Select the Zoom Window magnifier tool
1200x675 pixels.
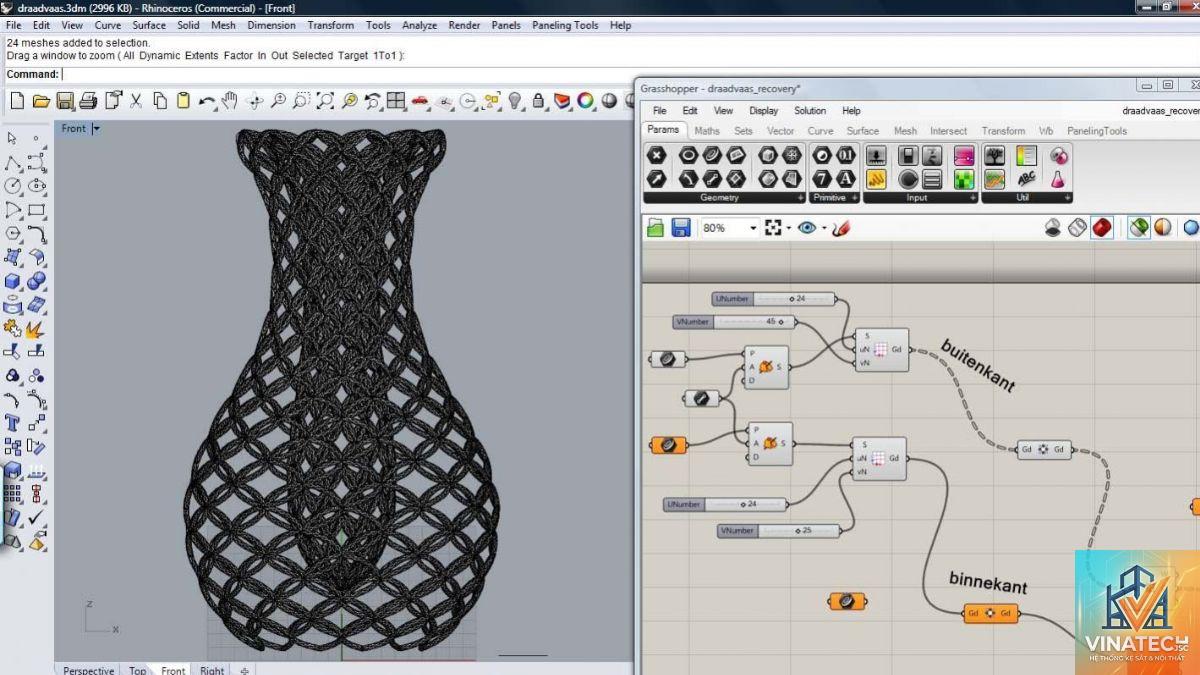tap(301, 101)
